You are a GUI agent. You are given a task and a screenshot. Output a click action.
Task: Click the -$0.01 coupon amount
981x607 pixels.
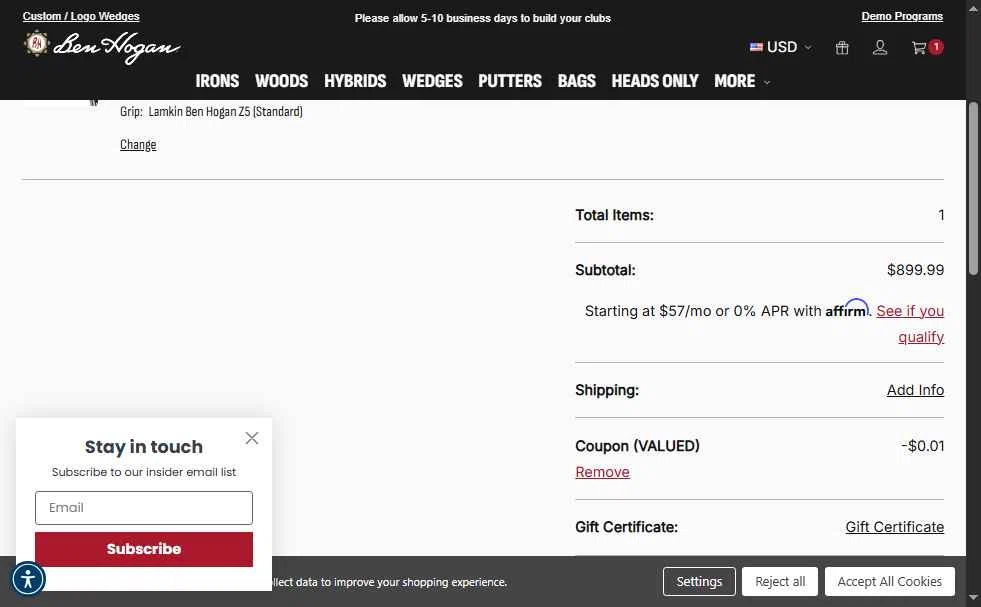coord(922,446)
